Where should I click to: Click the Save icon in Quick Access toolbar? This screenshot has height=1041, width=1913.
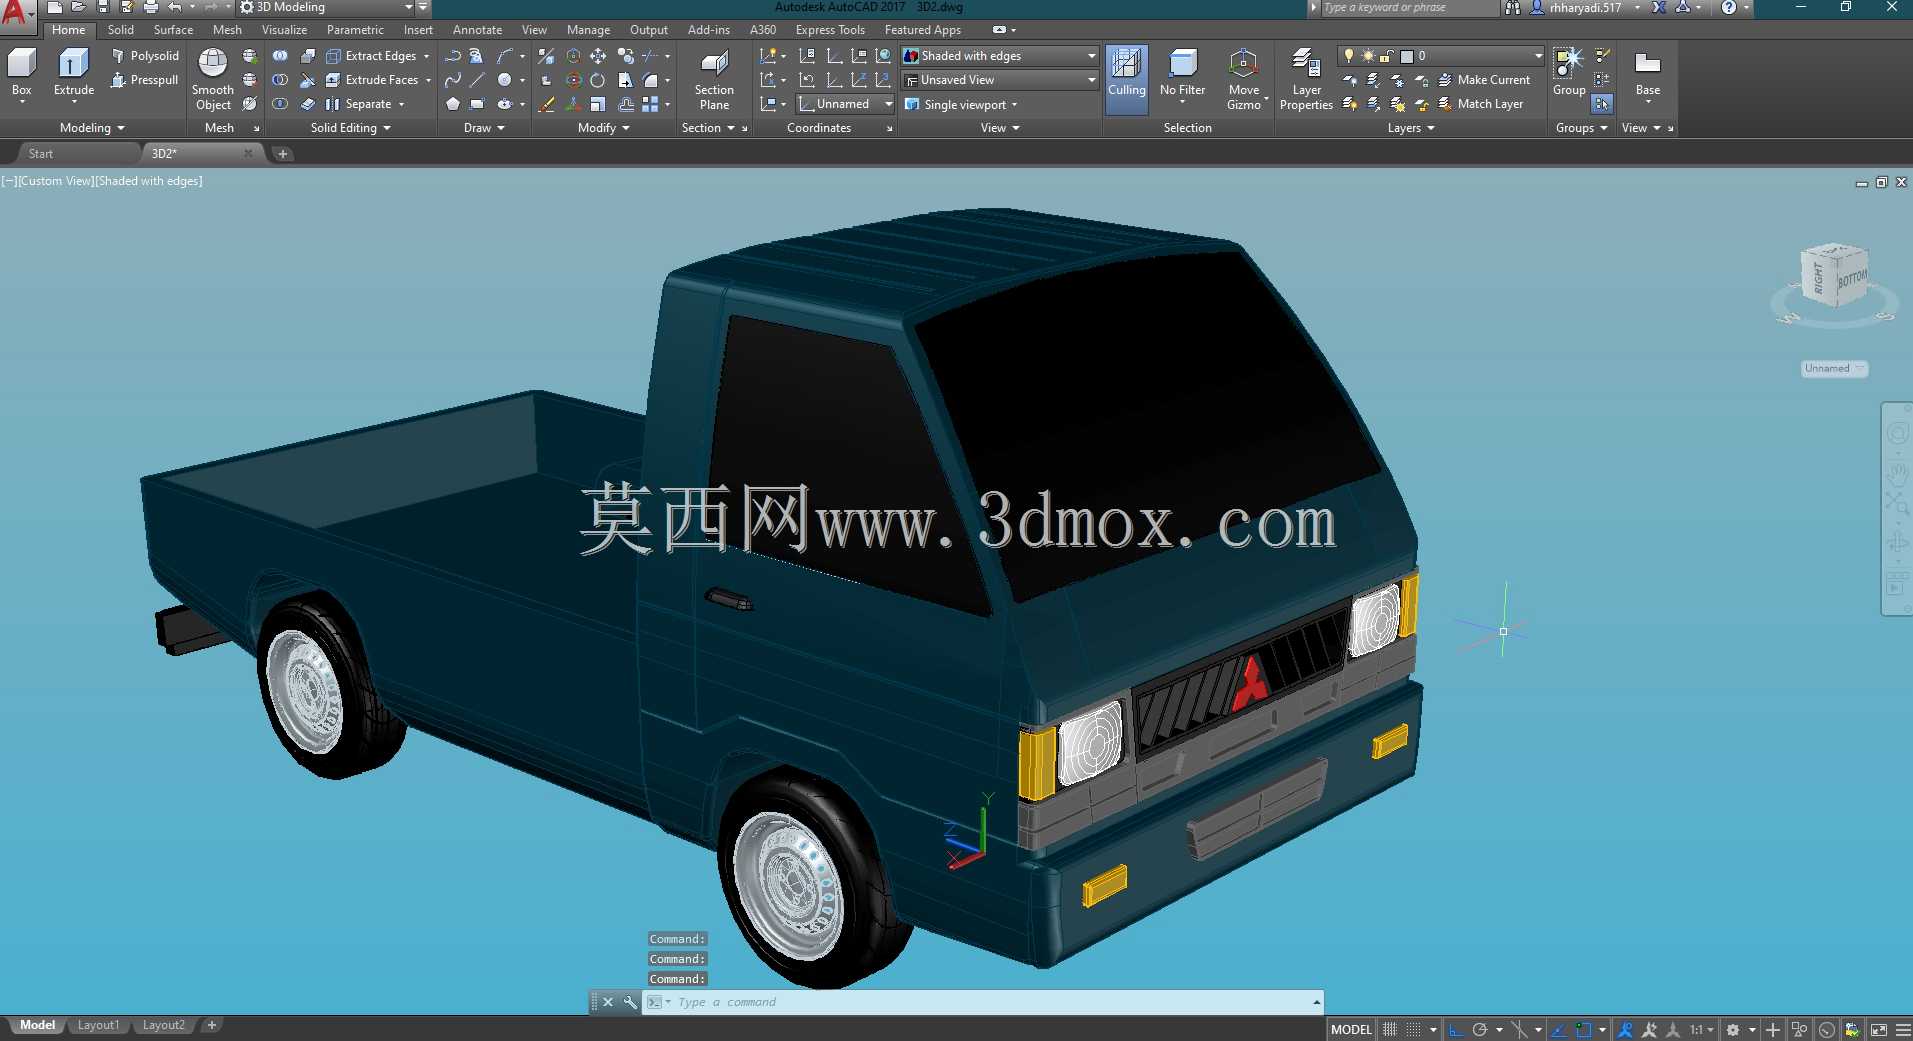(x=103, y=7)
